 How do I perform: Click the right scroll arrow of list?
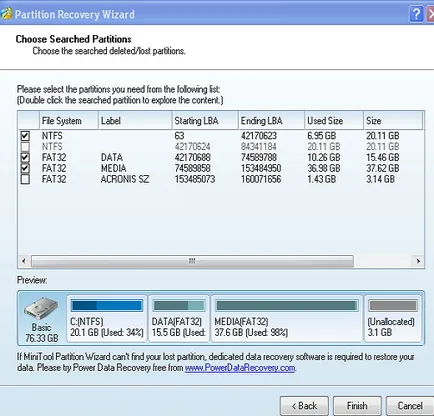tap(418, 261)
